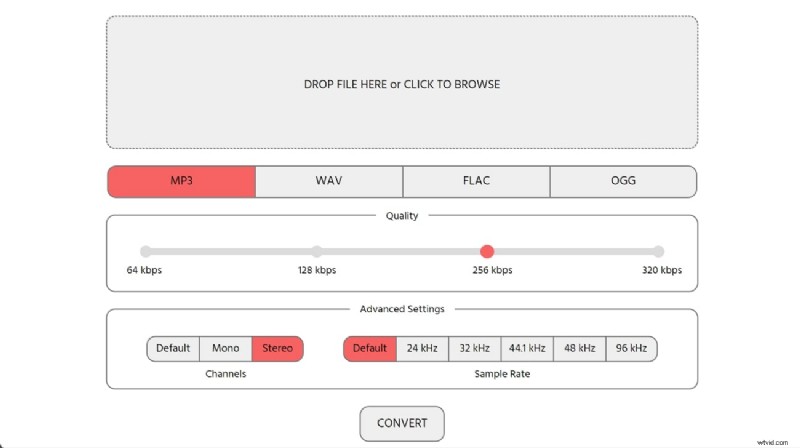
Task: Click the '256 kbps' label
Action: [x=492, y=270]
